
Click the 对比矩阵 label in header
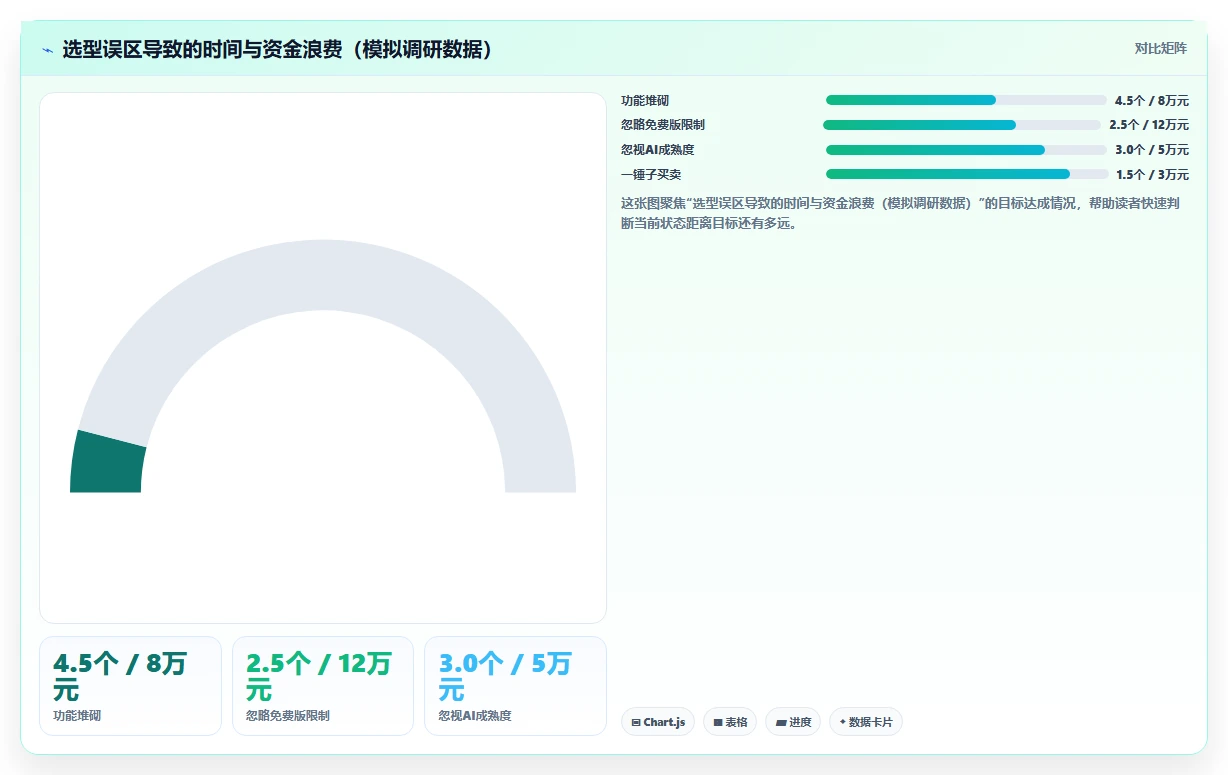1160,48
